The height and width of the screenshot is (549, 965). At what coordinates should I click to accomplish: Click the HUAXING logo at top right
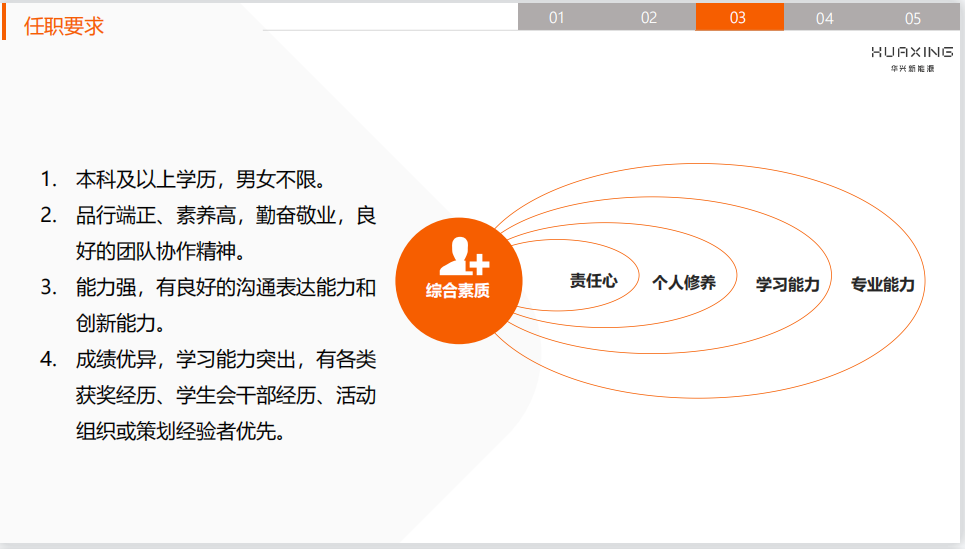pos(911,52)
